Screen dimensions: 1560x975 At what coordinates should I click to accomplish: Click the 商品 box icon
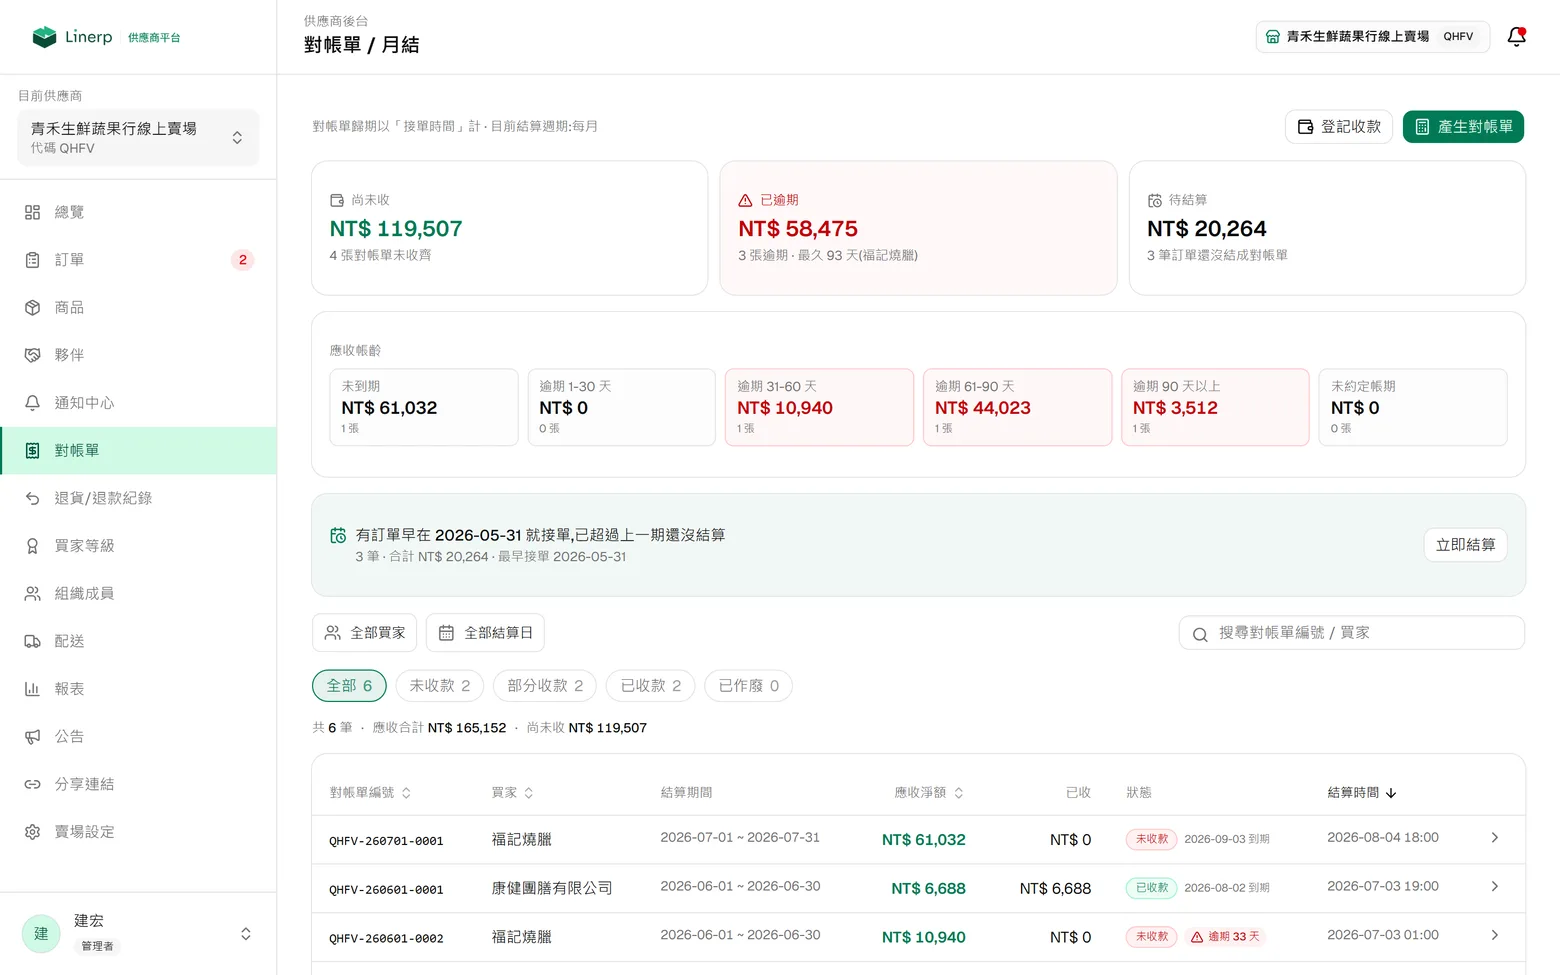tap(32, 307)
